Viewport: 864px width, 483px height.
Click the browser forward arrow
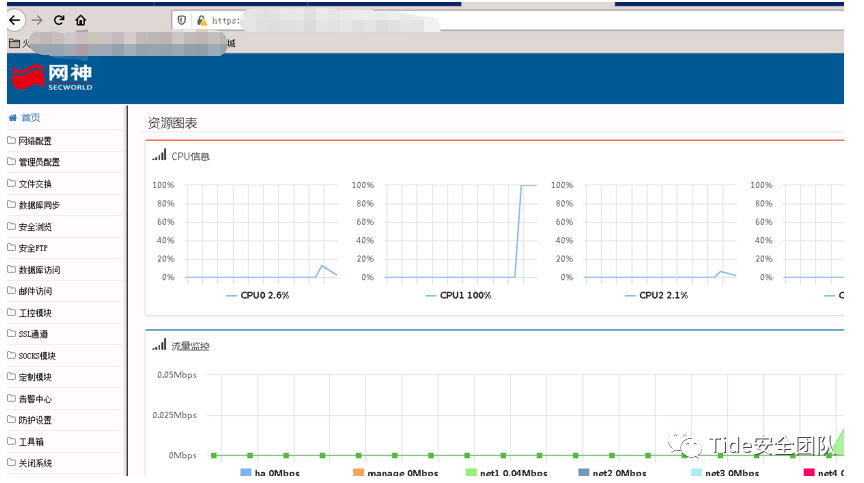click(37, 20)
